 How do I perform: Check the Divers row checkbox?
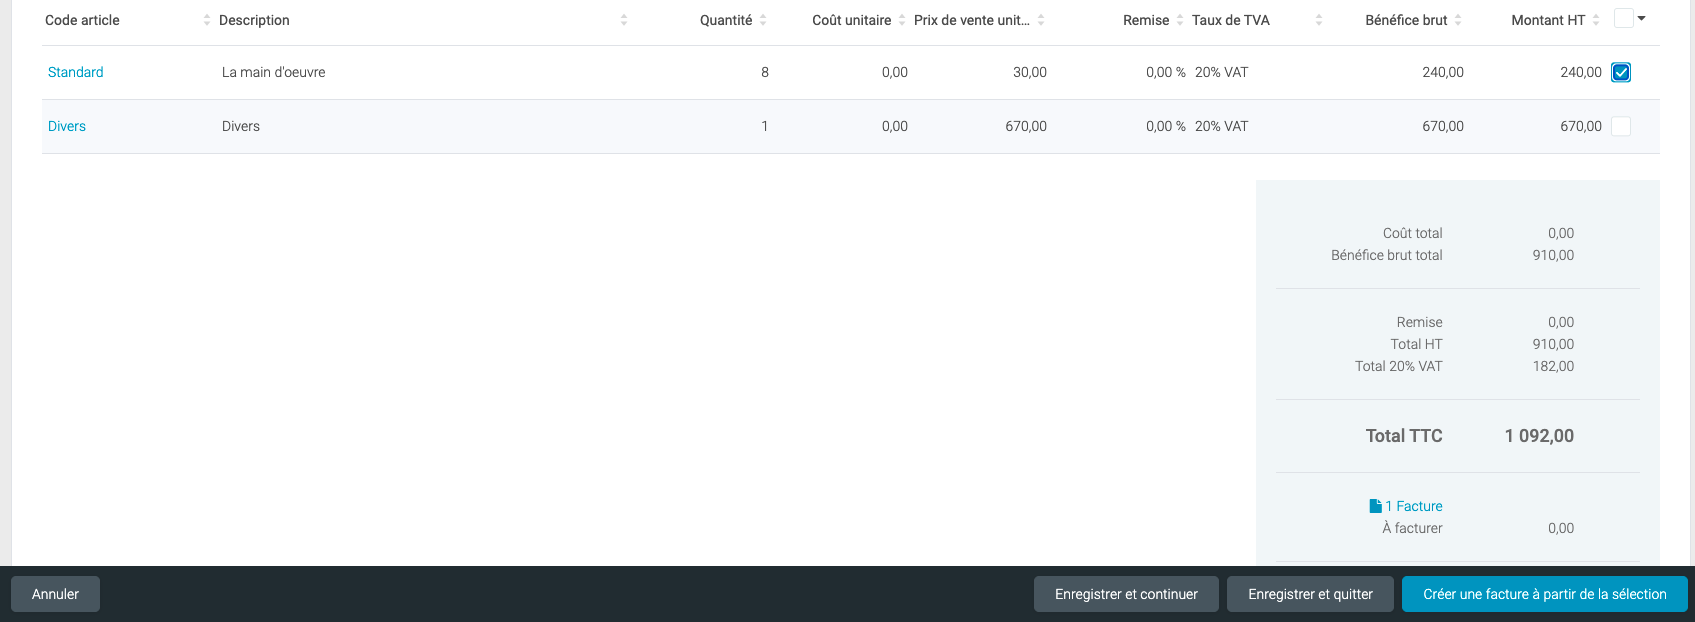tap(1621, 126)
